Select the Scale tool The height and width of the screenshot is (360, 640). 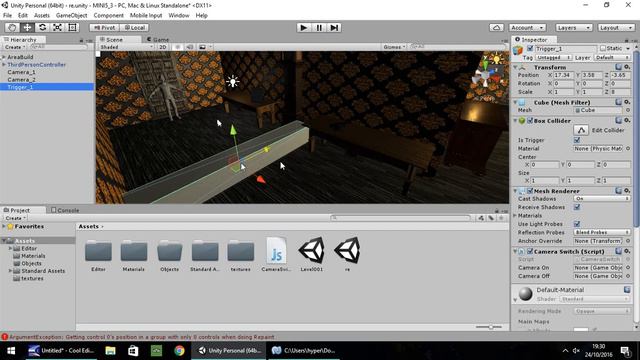[x=57, y=27]
